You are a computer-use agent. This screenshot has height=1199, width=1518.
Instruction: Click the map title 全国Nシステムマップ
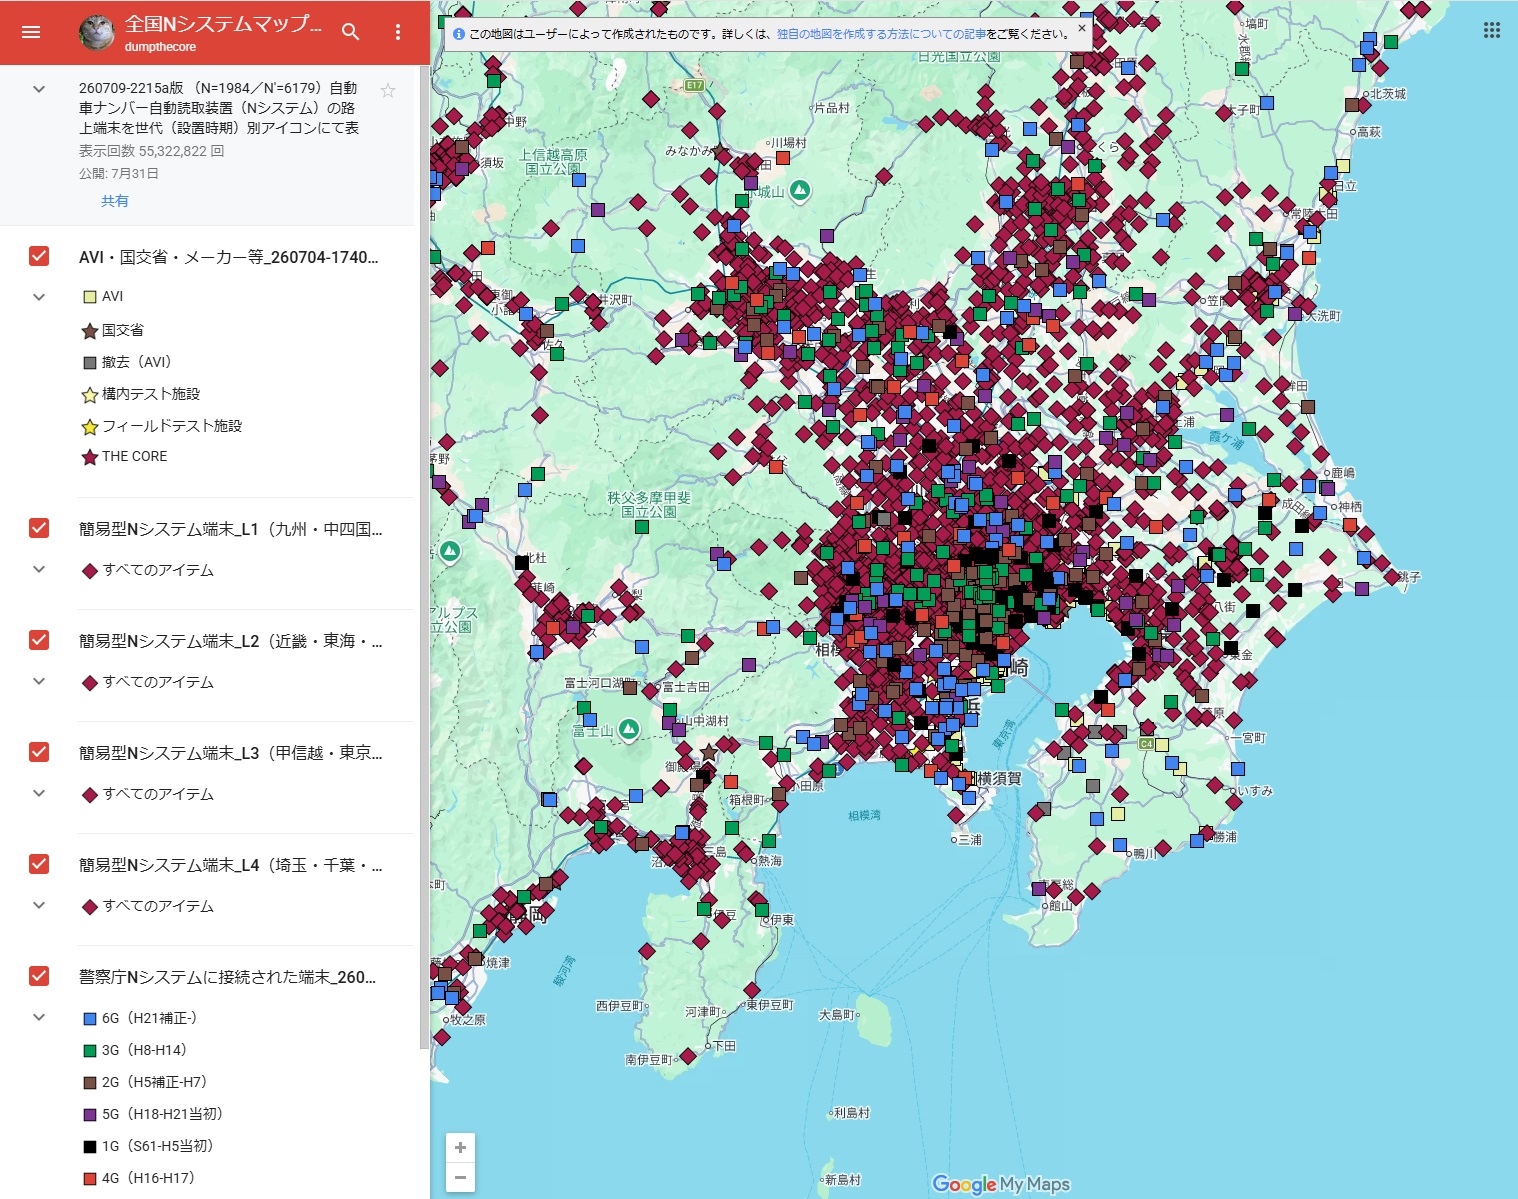point(223,24)
